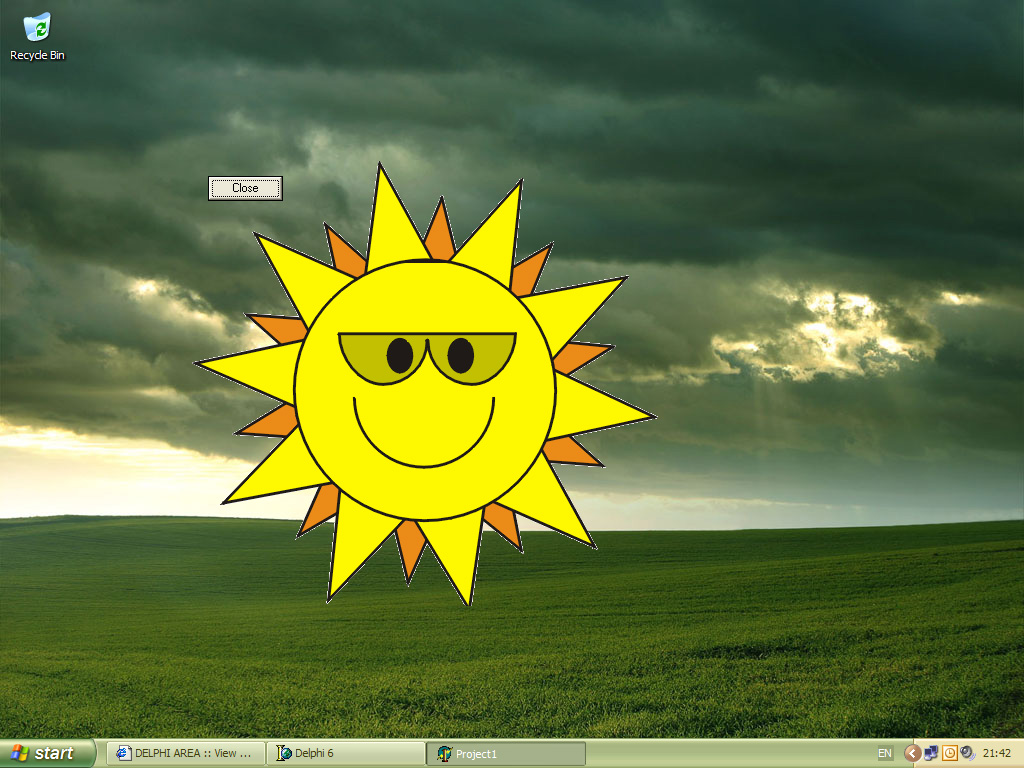Activate the Project1 taskbar button

coord(506,754)
